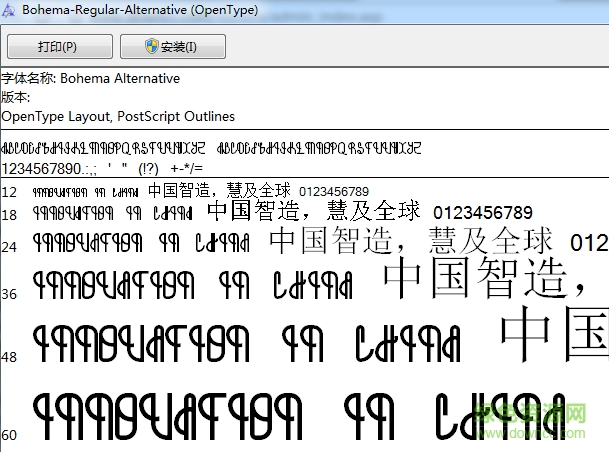Select the window title Bohema-Regular-Alternative (OpenType)
This screenshot has width=609, height=452.
click(140, 10)
